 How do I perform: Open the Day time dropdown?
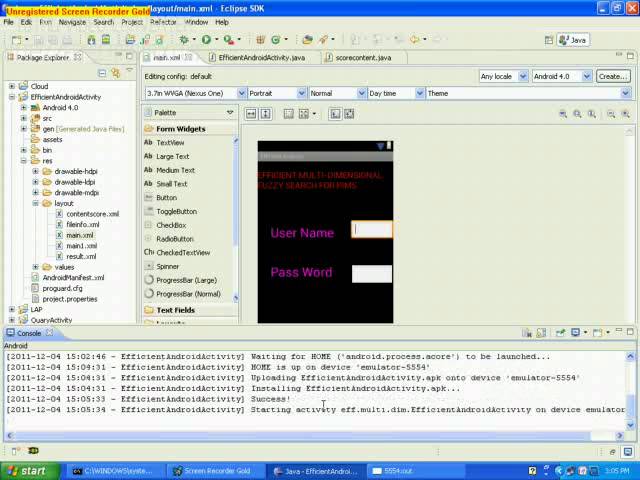pos(396,93)
